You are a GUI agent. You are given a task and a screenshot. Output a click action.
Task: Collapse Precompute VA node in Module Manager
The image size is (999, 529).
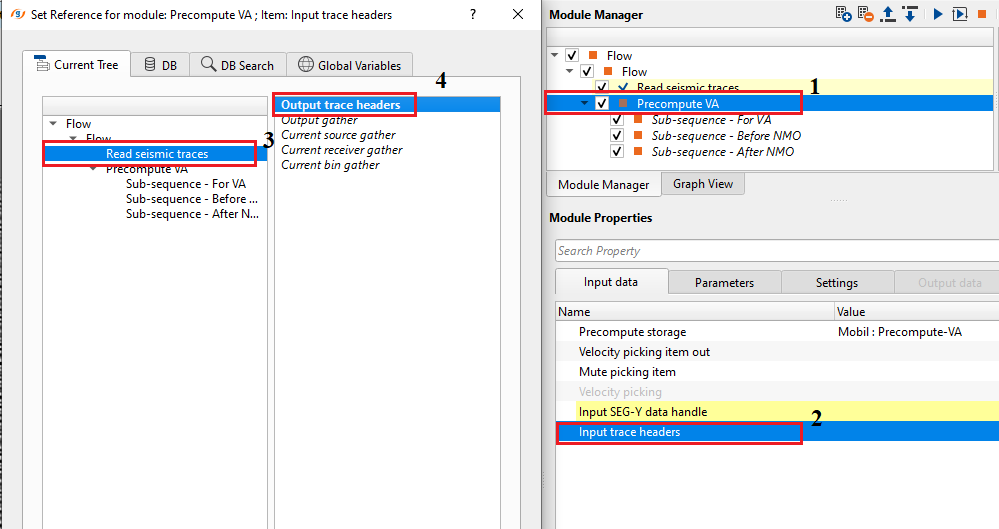(584, 103)
